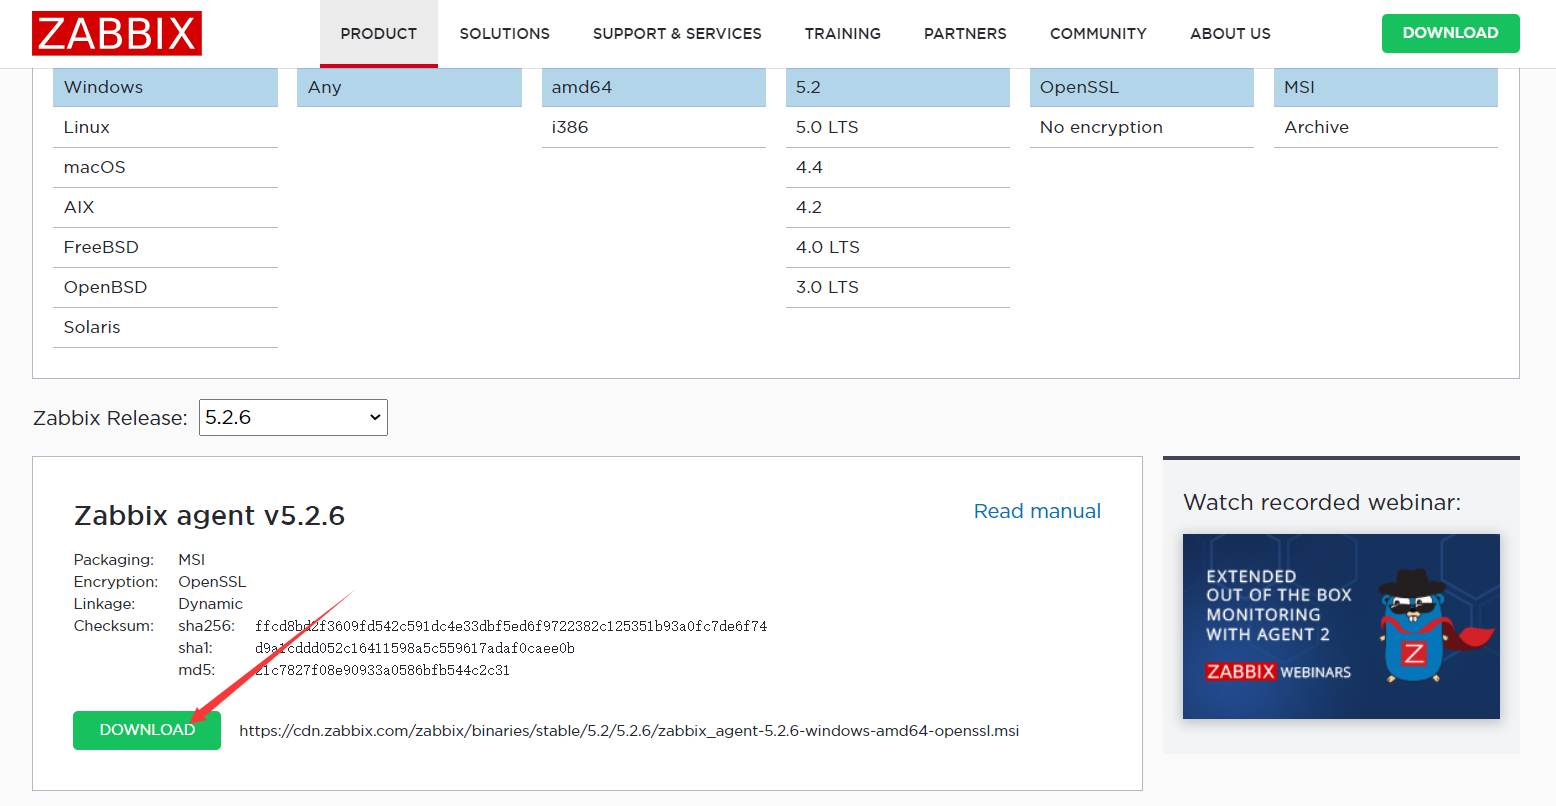Image resolution: width=1556 pixels, height=806 pixels.
Task: Select the AIX platform
Action: click(x=78, y=207)
